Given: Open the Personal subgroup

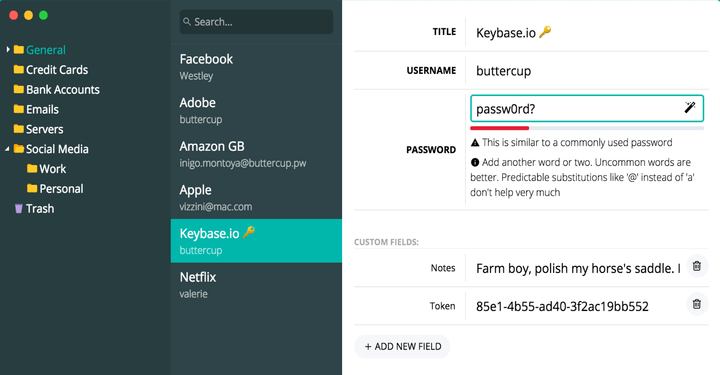Looking at the screenshot, I should pos(62,189).
